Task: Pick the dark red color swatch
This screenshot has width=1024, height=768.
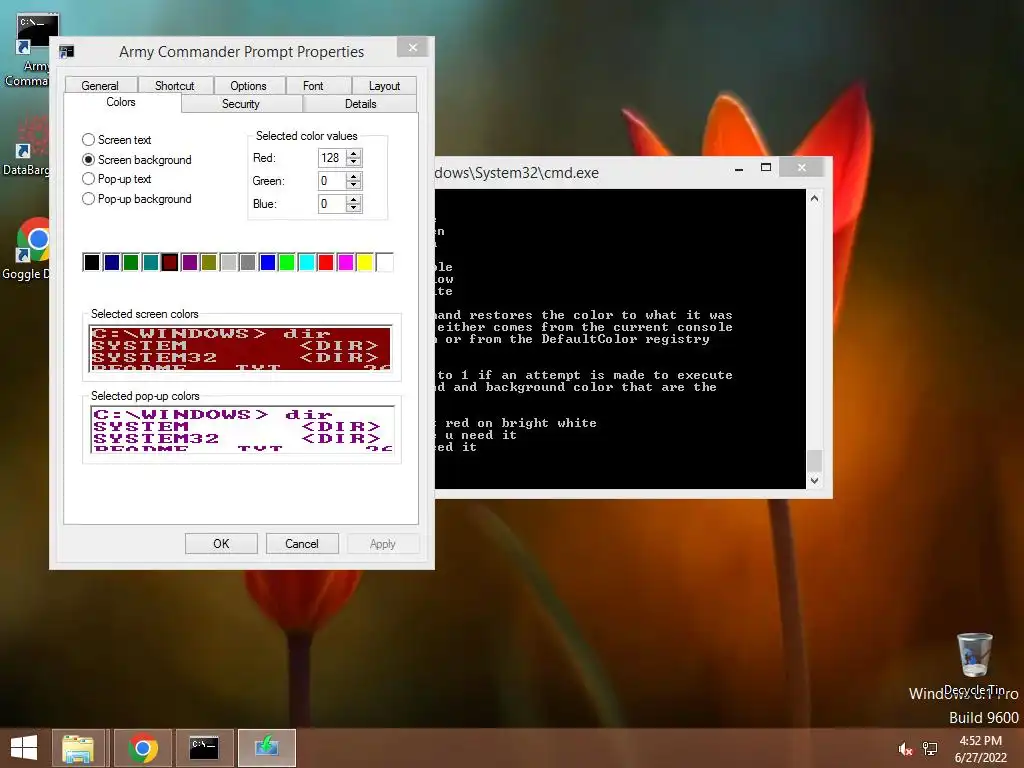Action: click(170, 263)
